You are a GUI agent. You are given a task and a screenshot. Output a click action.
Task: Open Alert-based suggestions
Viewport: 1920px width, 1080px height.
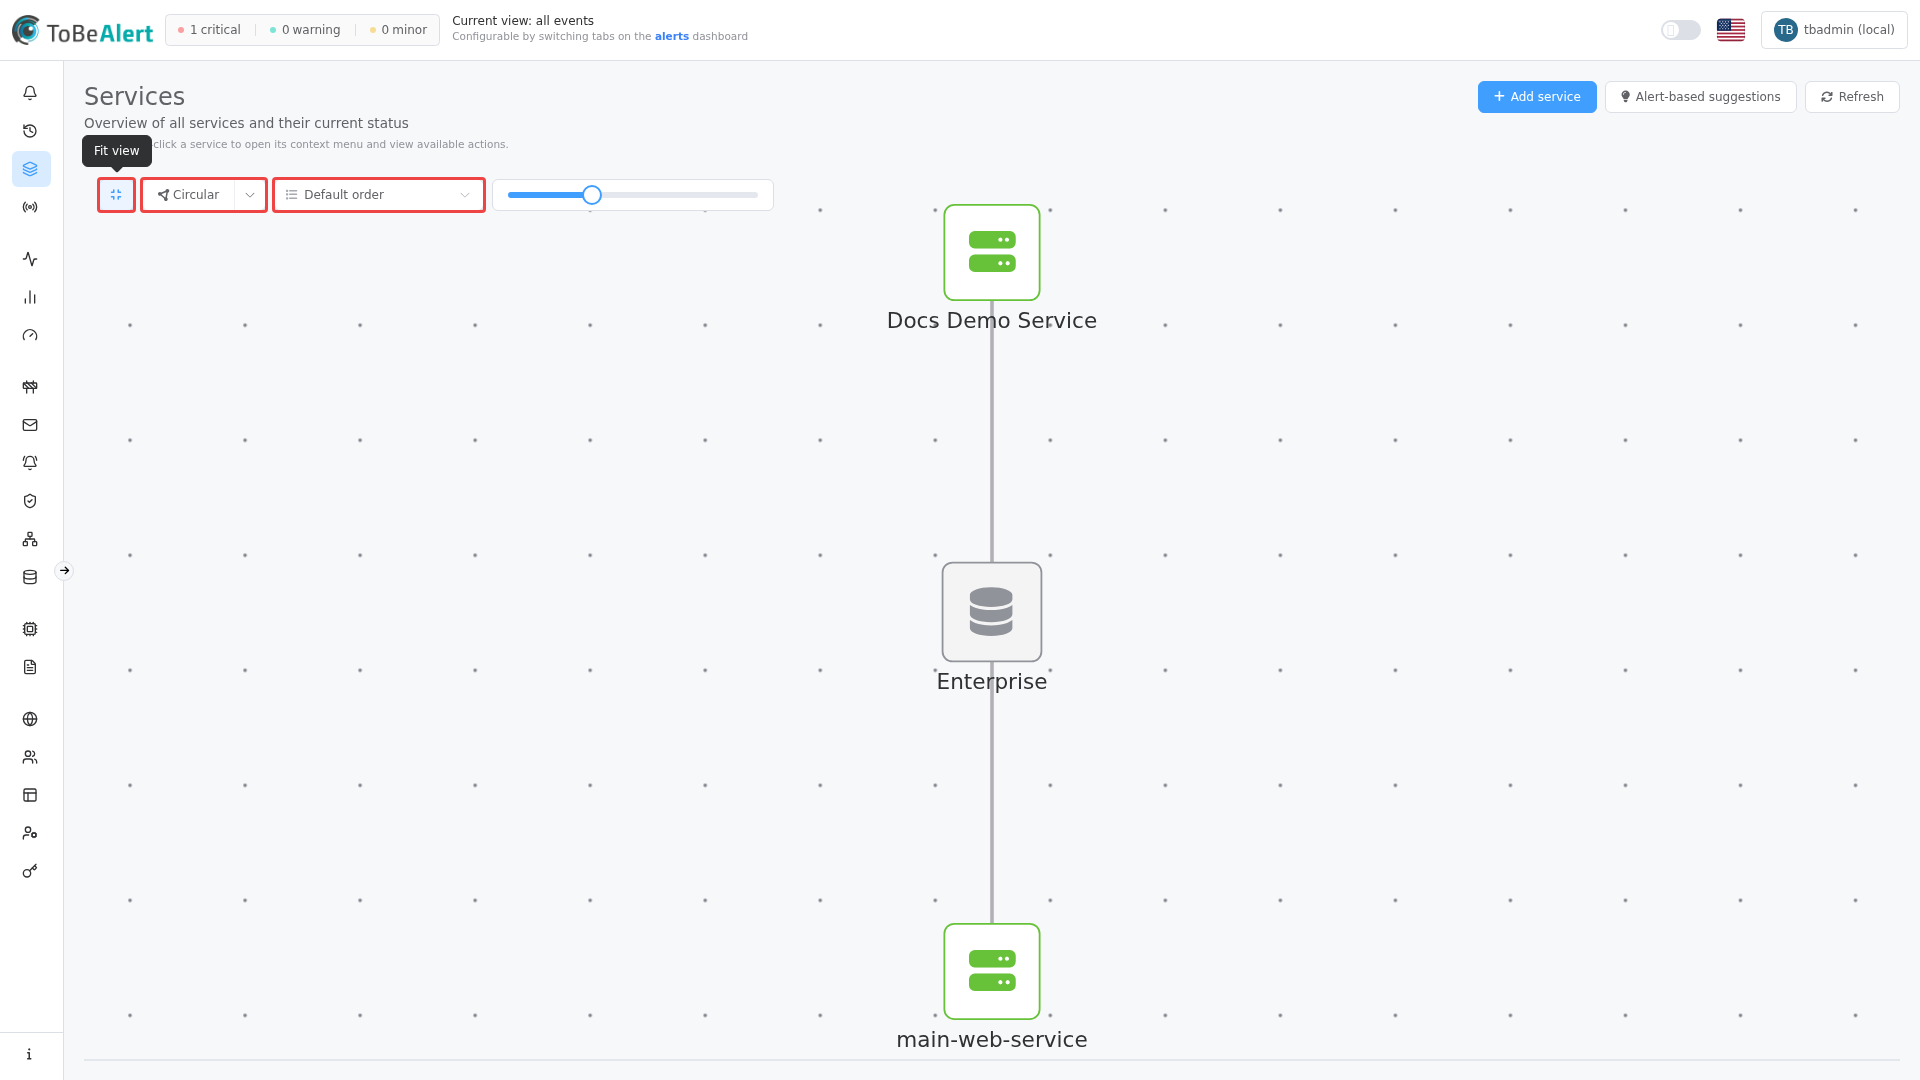[x=1700, y=97]
